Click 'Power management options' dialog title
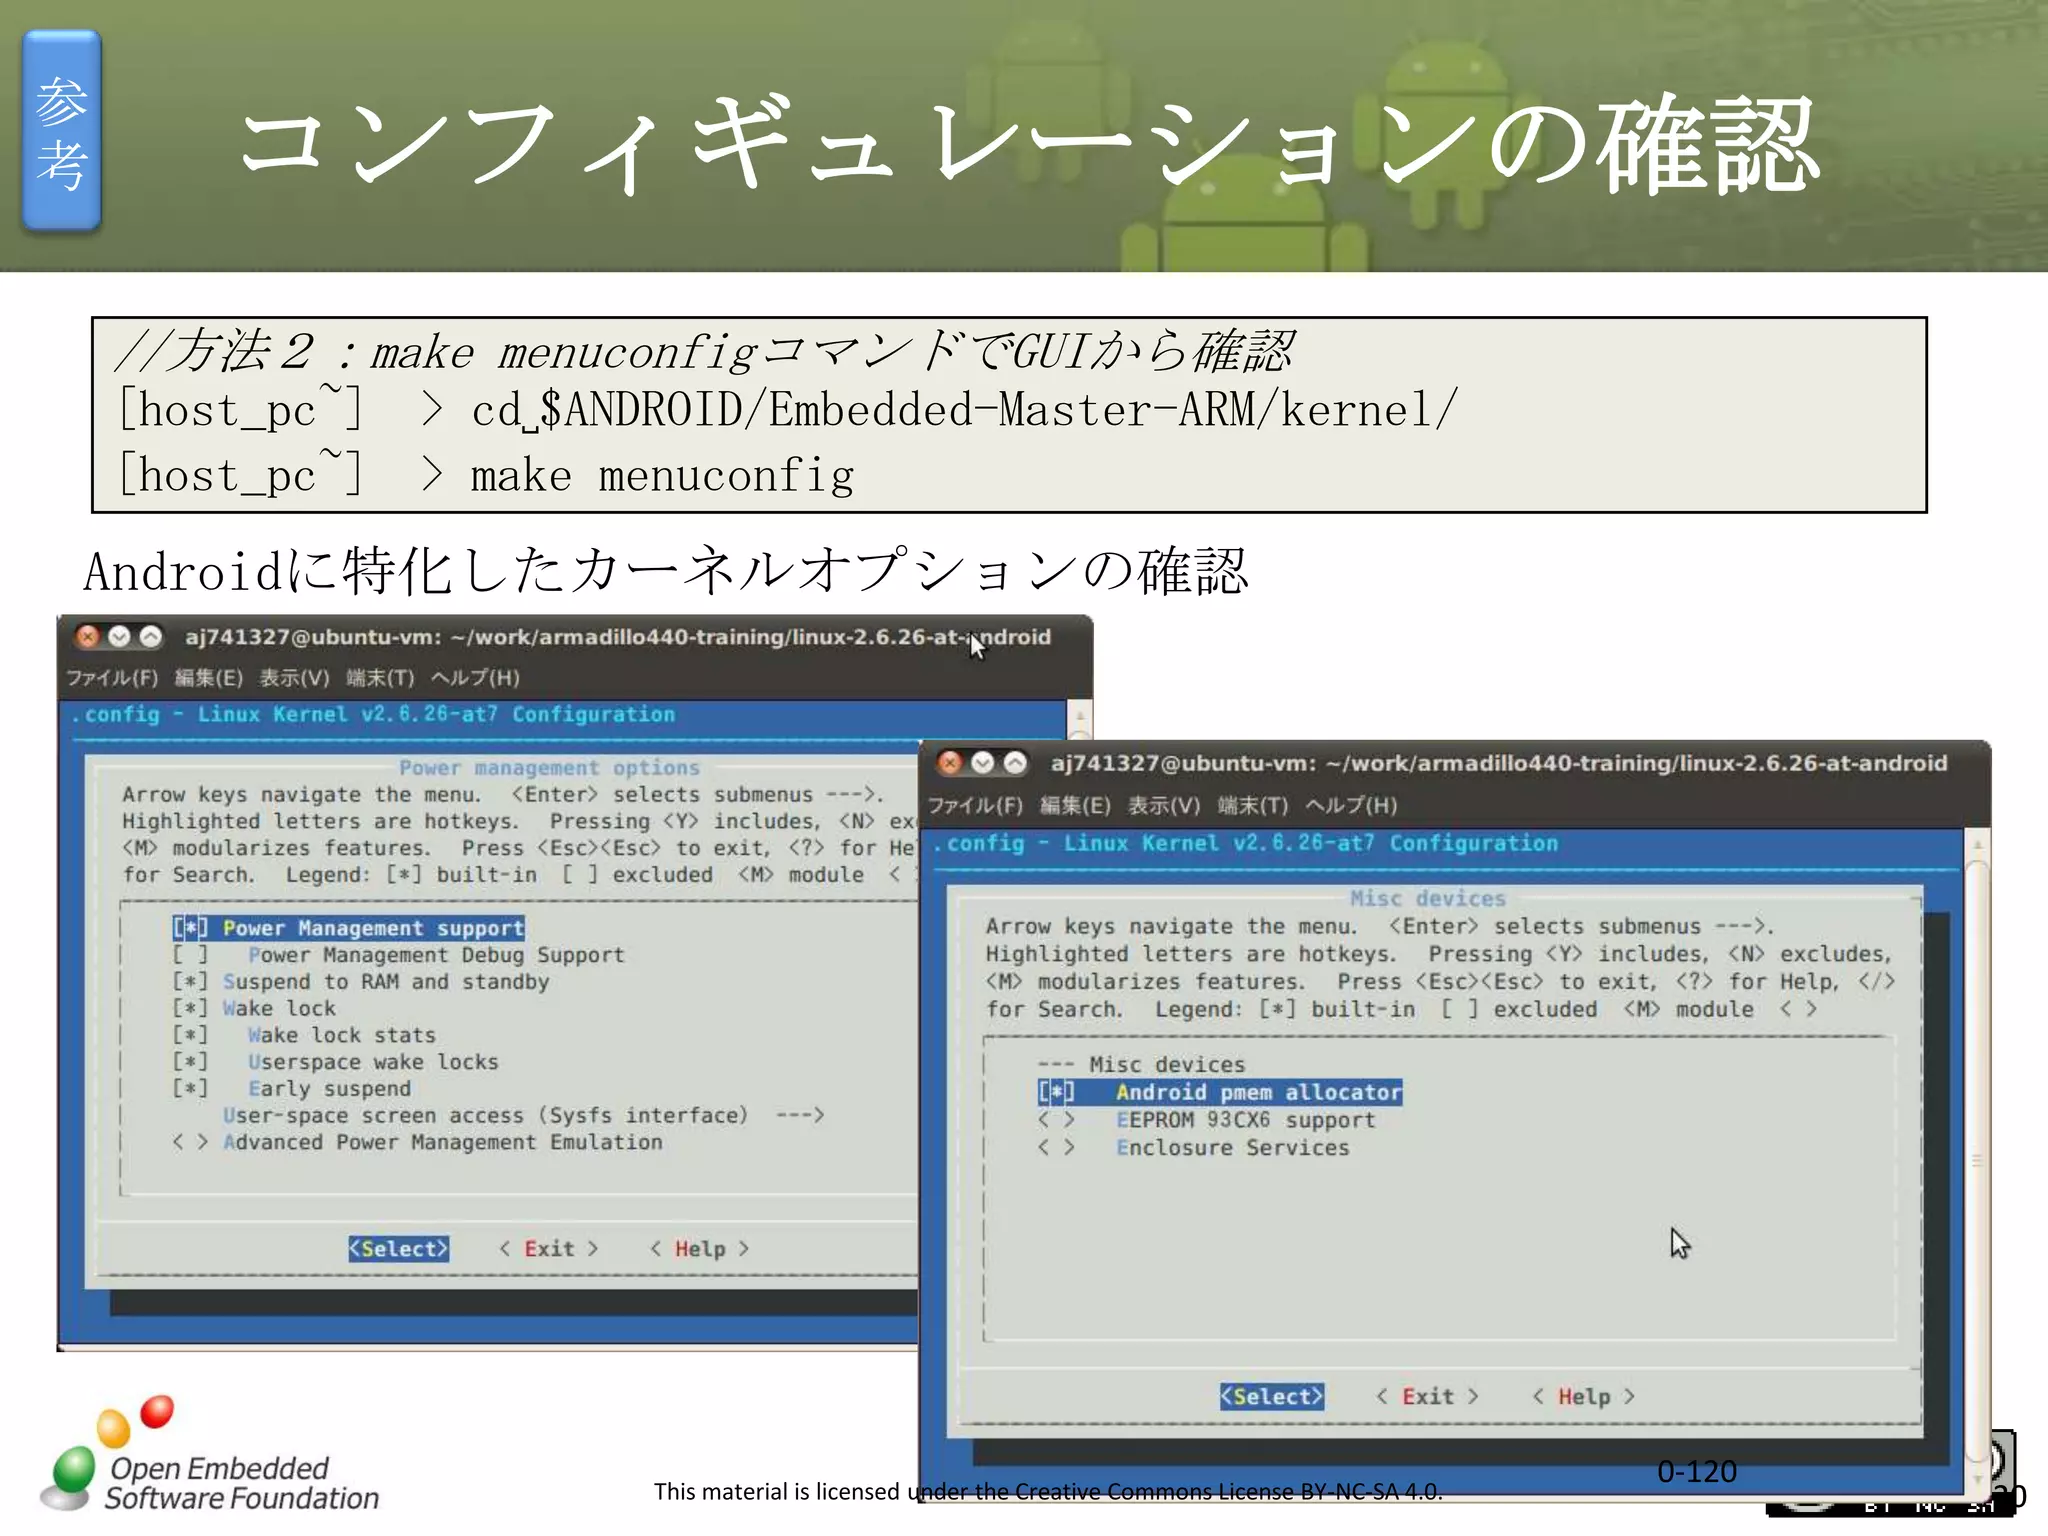The height and width of the screenshot is (1536, 2048). [x=549, y=767]
